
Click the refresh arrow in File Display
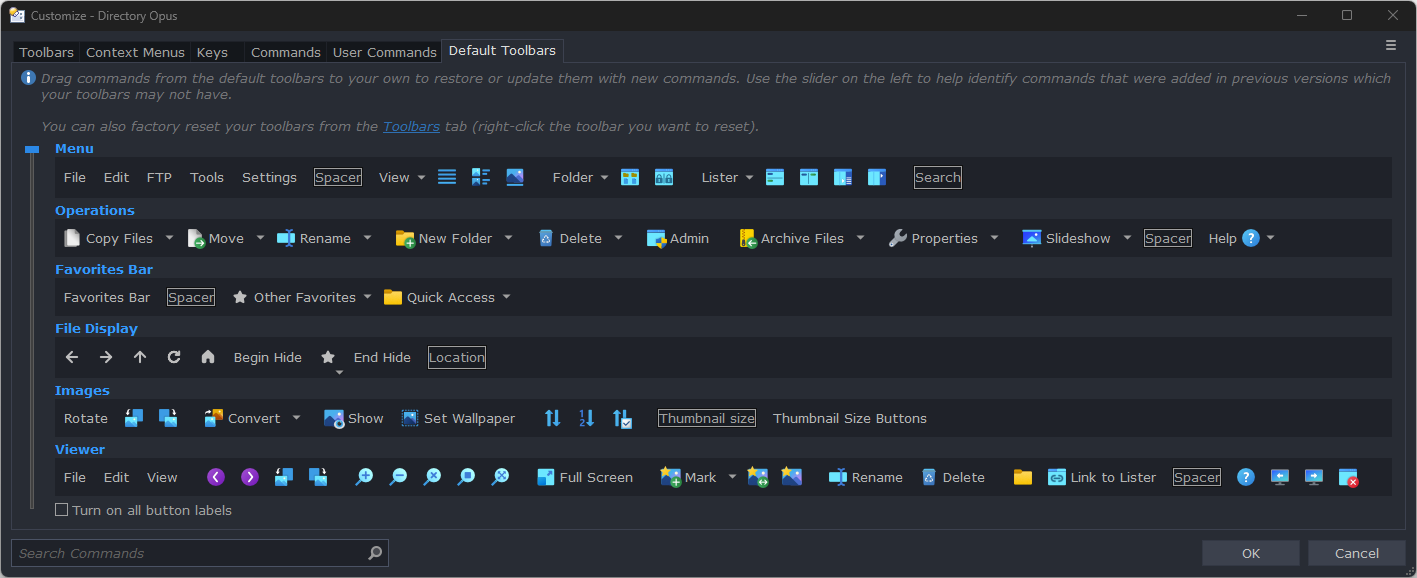(x=174, y=357)
